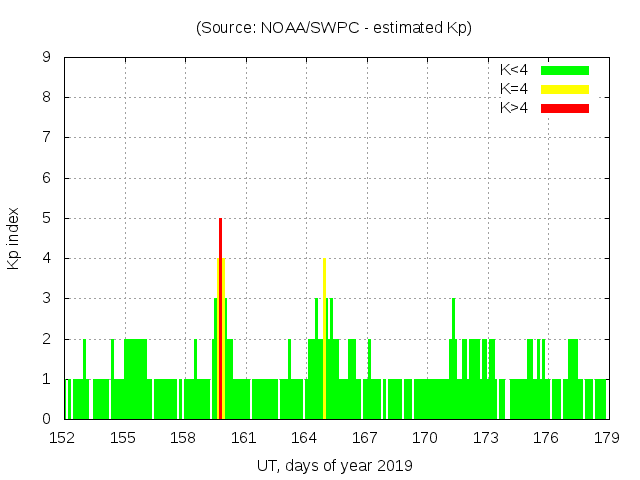Click the x-axis tick label 161

click(244, 438)
